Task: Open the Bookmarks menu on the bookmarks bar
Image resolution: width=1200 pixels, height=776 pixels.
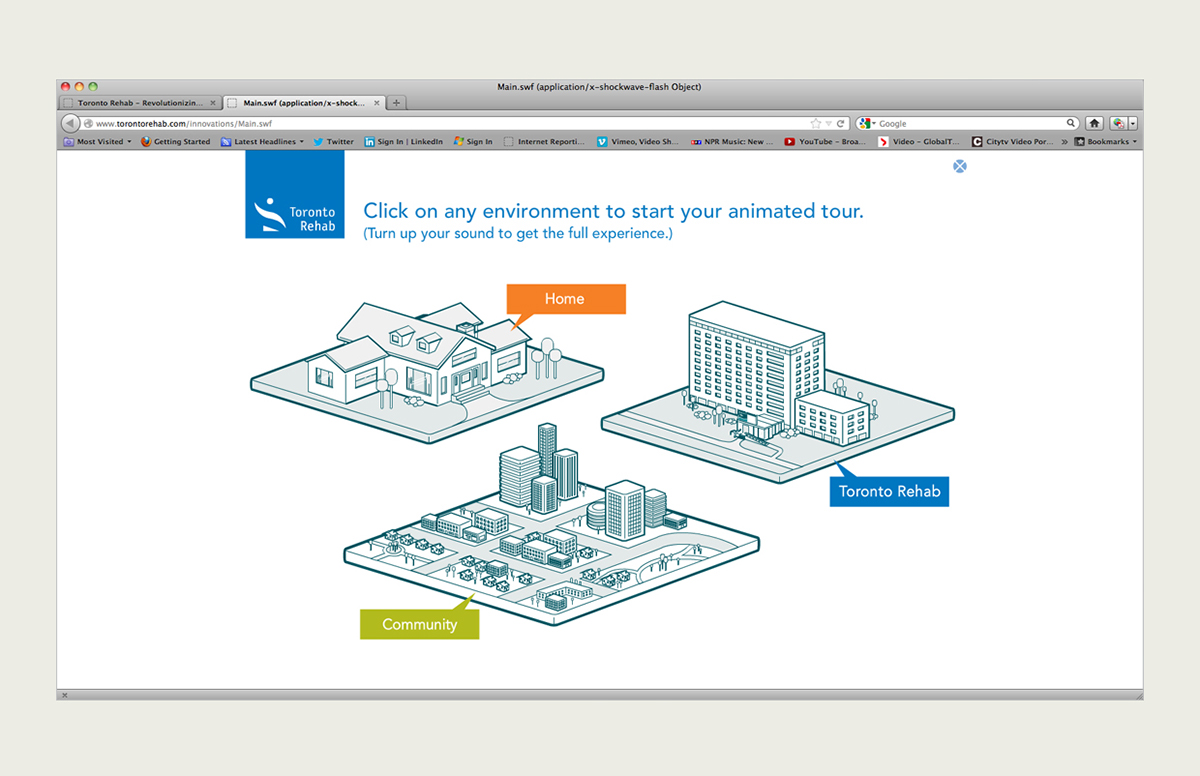Action: click(1106, 142)
